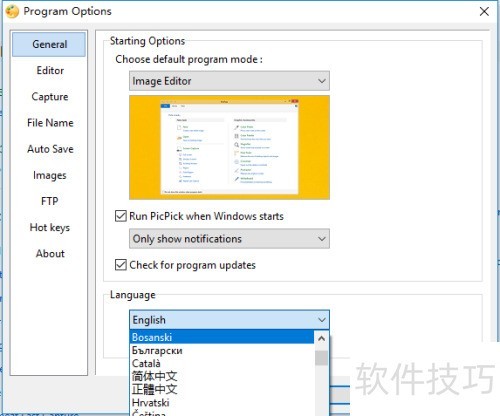Choose Bosanski from language list
The image size is (500, 416).
(x=222, y=337)
